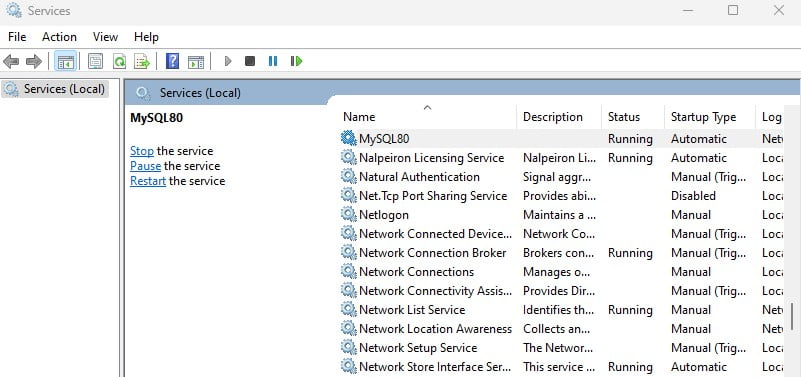
Task: Click gear icon beside Network List Service
Action: 348,309
